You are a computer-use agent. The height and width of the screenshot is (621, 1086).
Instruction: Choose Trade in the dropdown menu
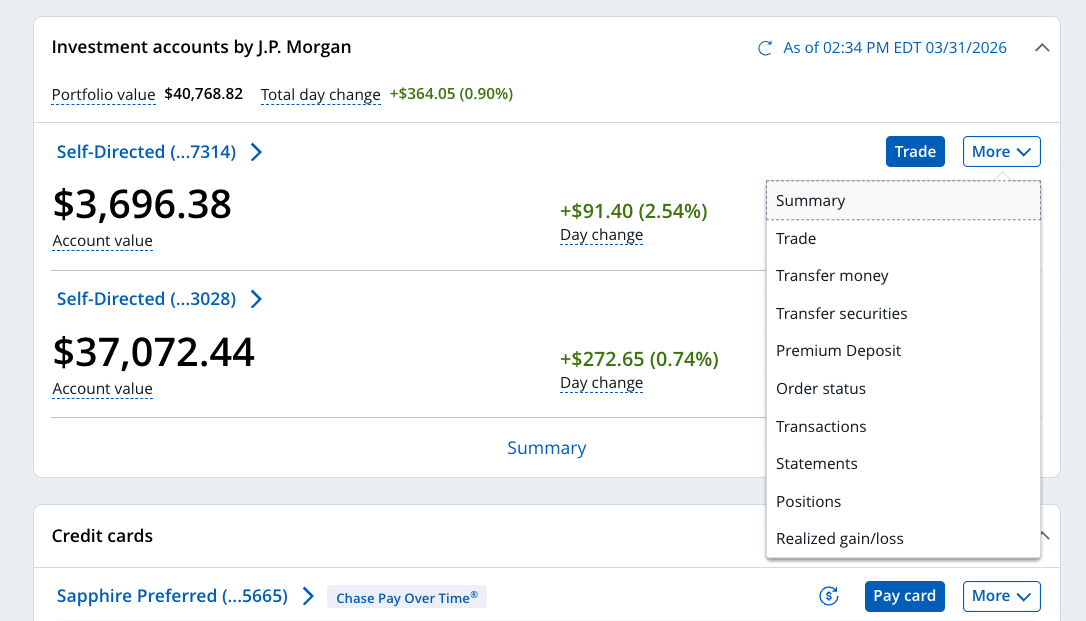click(903, 238)
